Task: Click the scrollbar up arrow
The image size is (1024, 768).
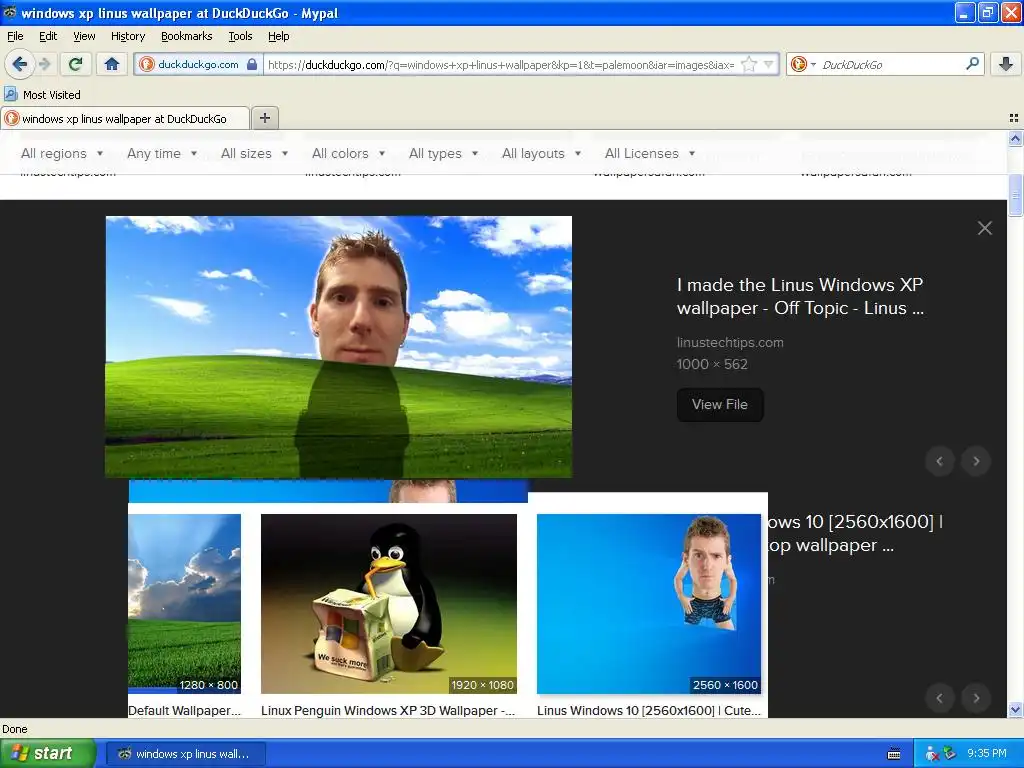Action: click(x=1015, y=138)
